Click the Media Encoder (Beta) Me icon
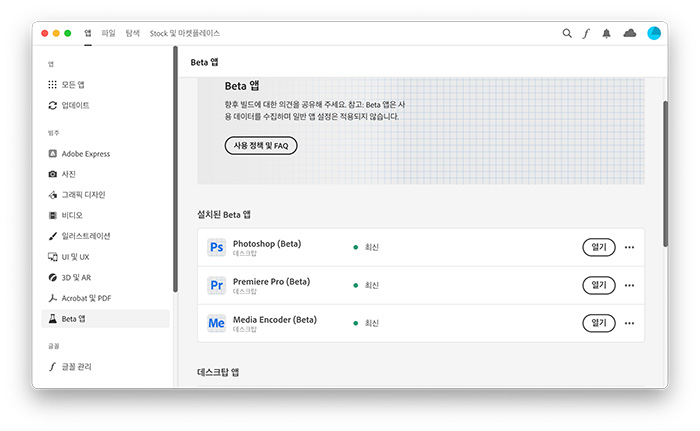 click(x=217, y=323)
